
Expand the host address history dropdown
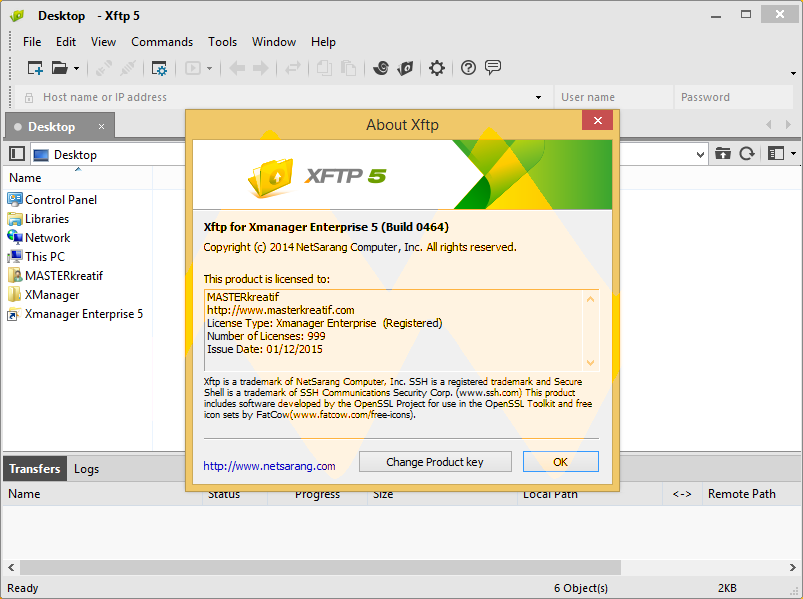point(538,97)
